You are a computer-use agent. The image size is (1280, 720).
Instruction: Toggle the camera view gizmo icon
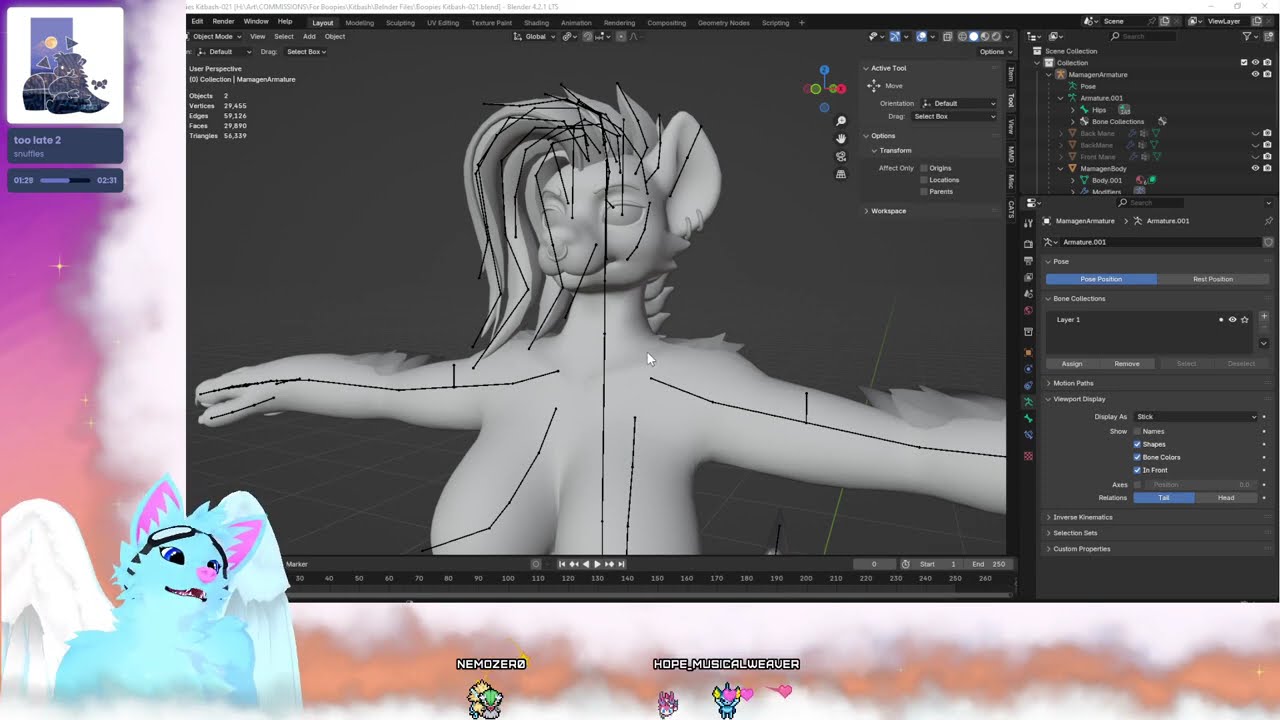point(841,156)
